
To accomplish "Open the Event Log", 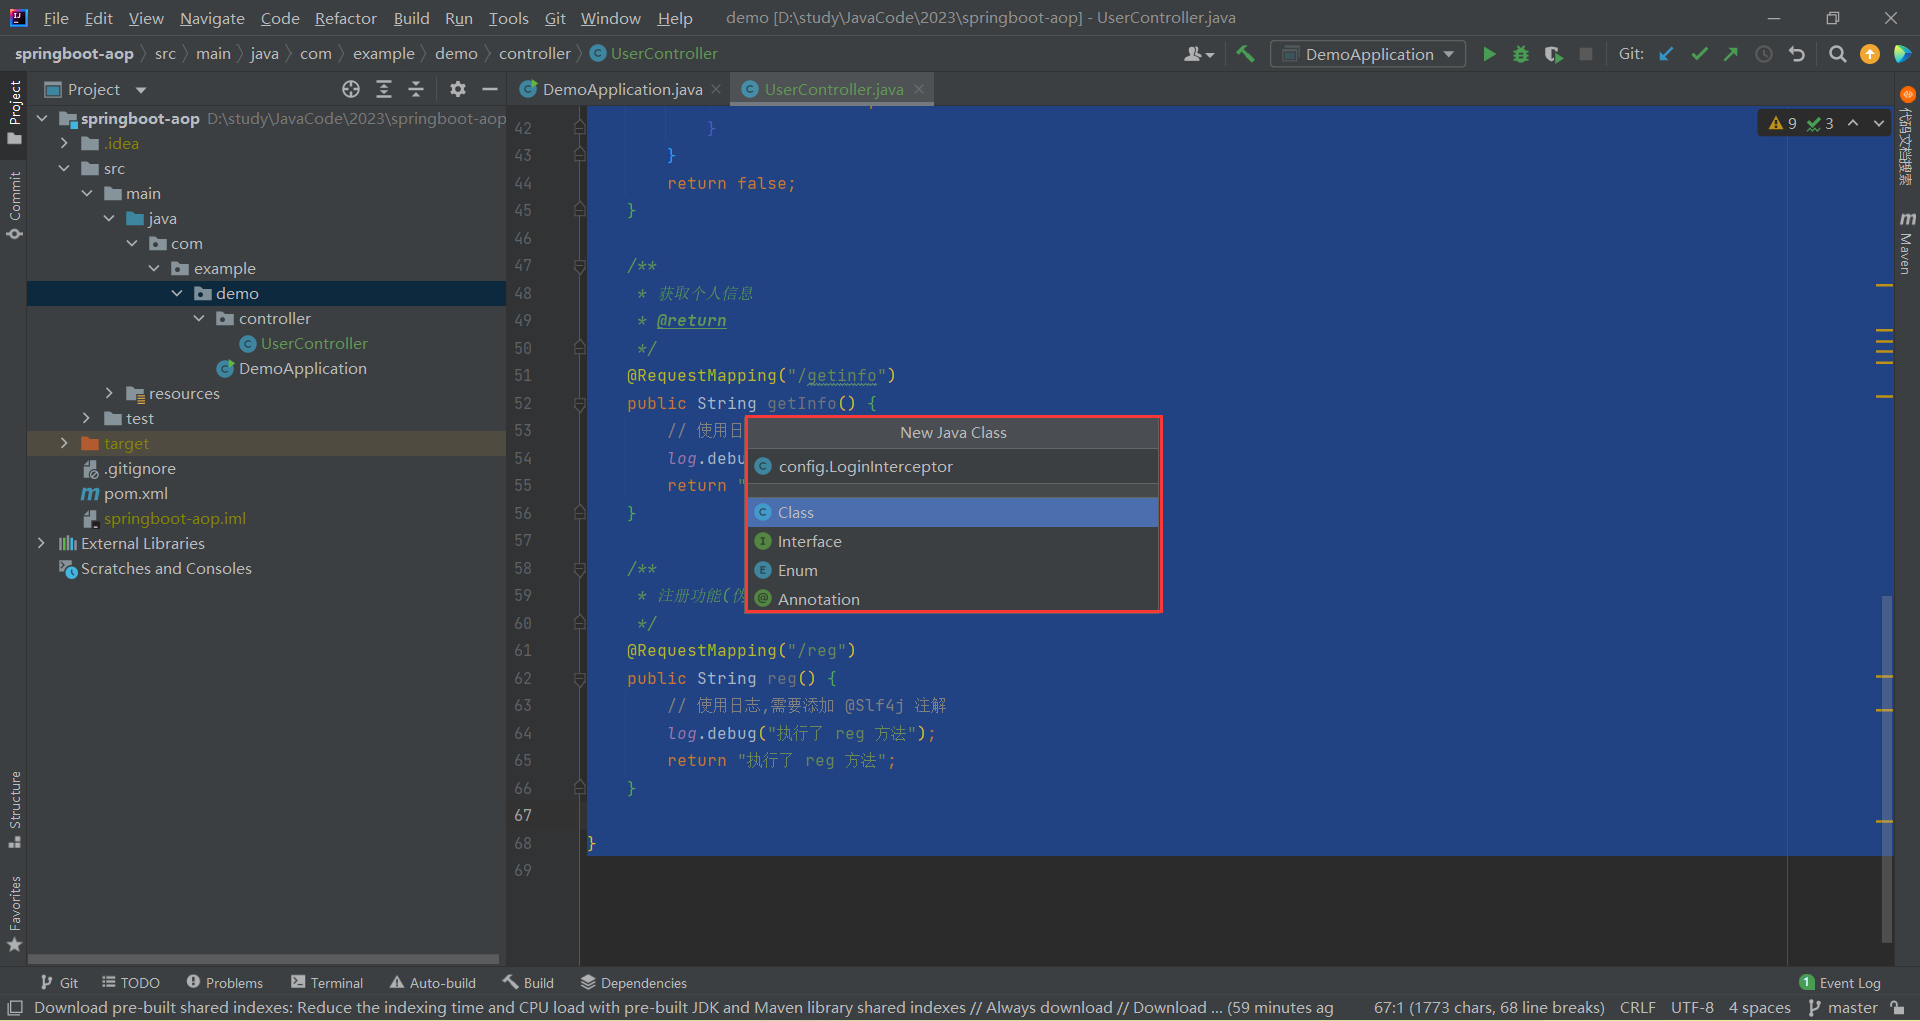I will (x=1840, y=983).
